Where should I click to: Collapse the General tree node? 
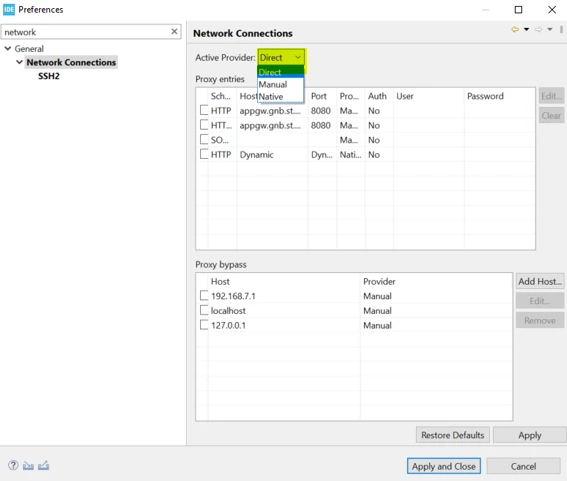coord(8,48)
